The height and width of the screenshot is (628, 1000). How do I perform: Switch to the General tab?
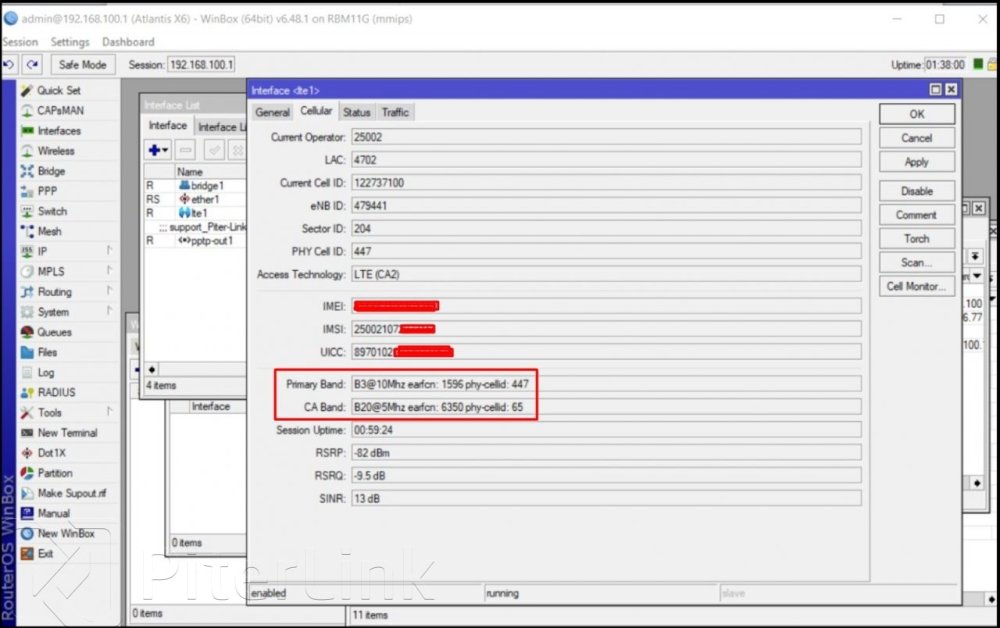pyautogui.click(x=272, y=112)
